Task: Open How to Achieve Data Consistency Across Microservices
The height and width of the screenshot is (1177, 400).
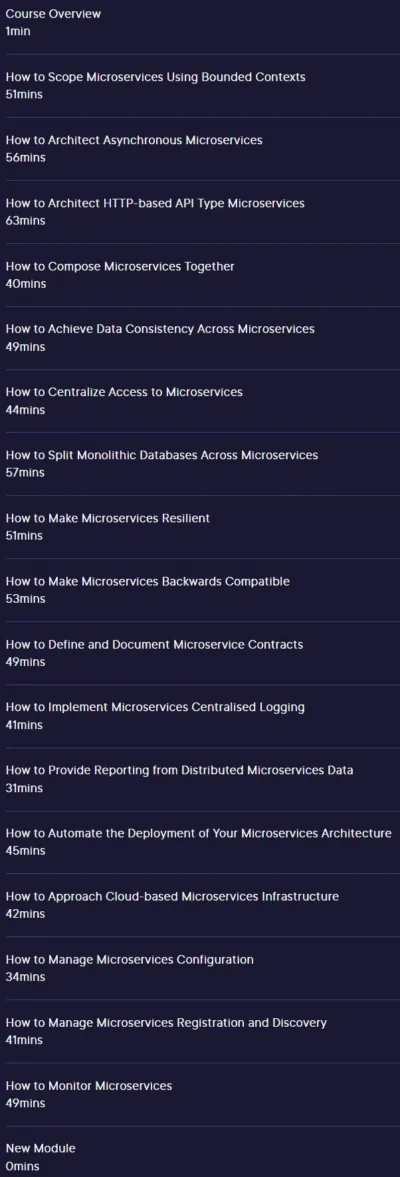Action: click(200, 338)
